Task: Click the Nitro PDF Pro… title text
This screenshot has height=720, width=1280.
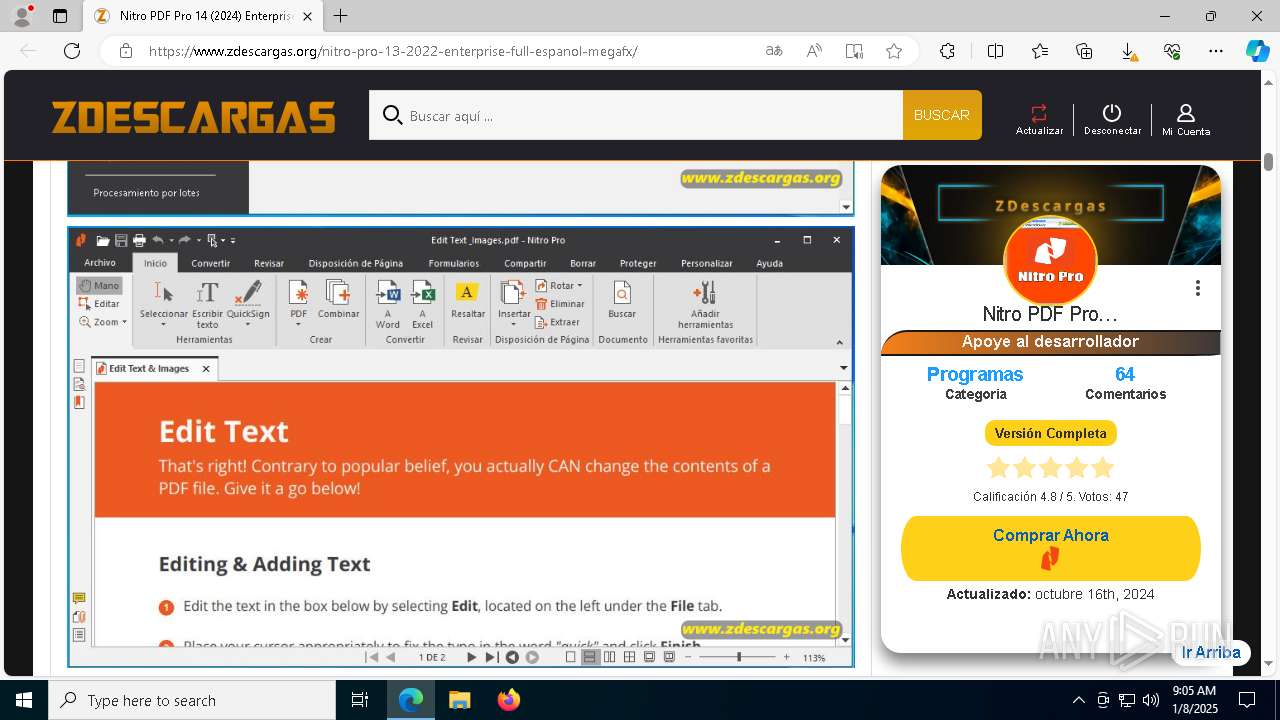Action: pyautogui.click(x=1050, y=314)
